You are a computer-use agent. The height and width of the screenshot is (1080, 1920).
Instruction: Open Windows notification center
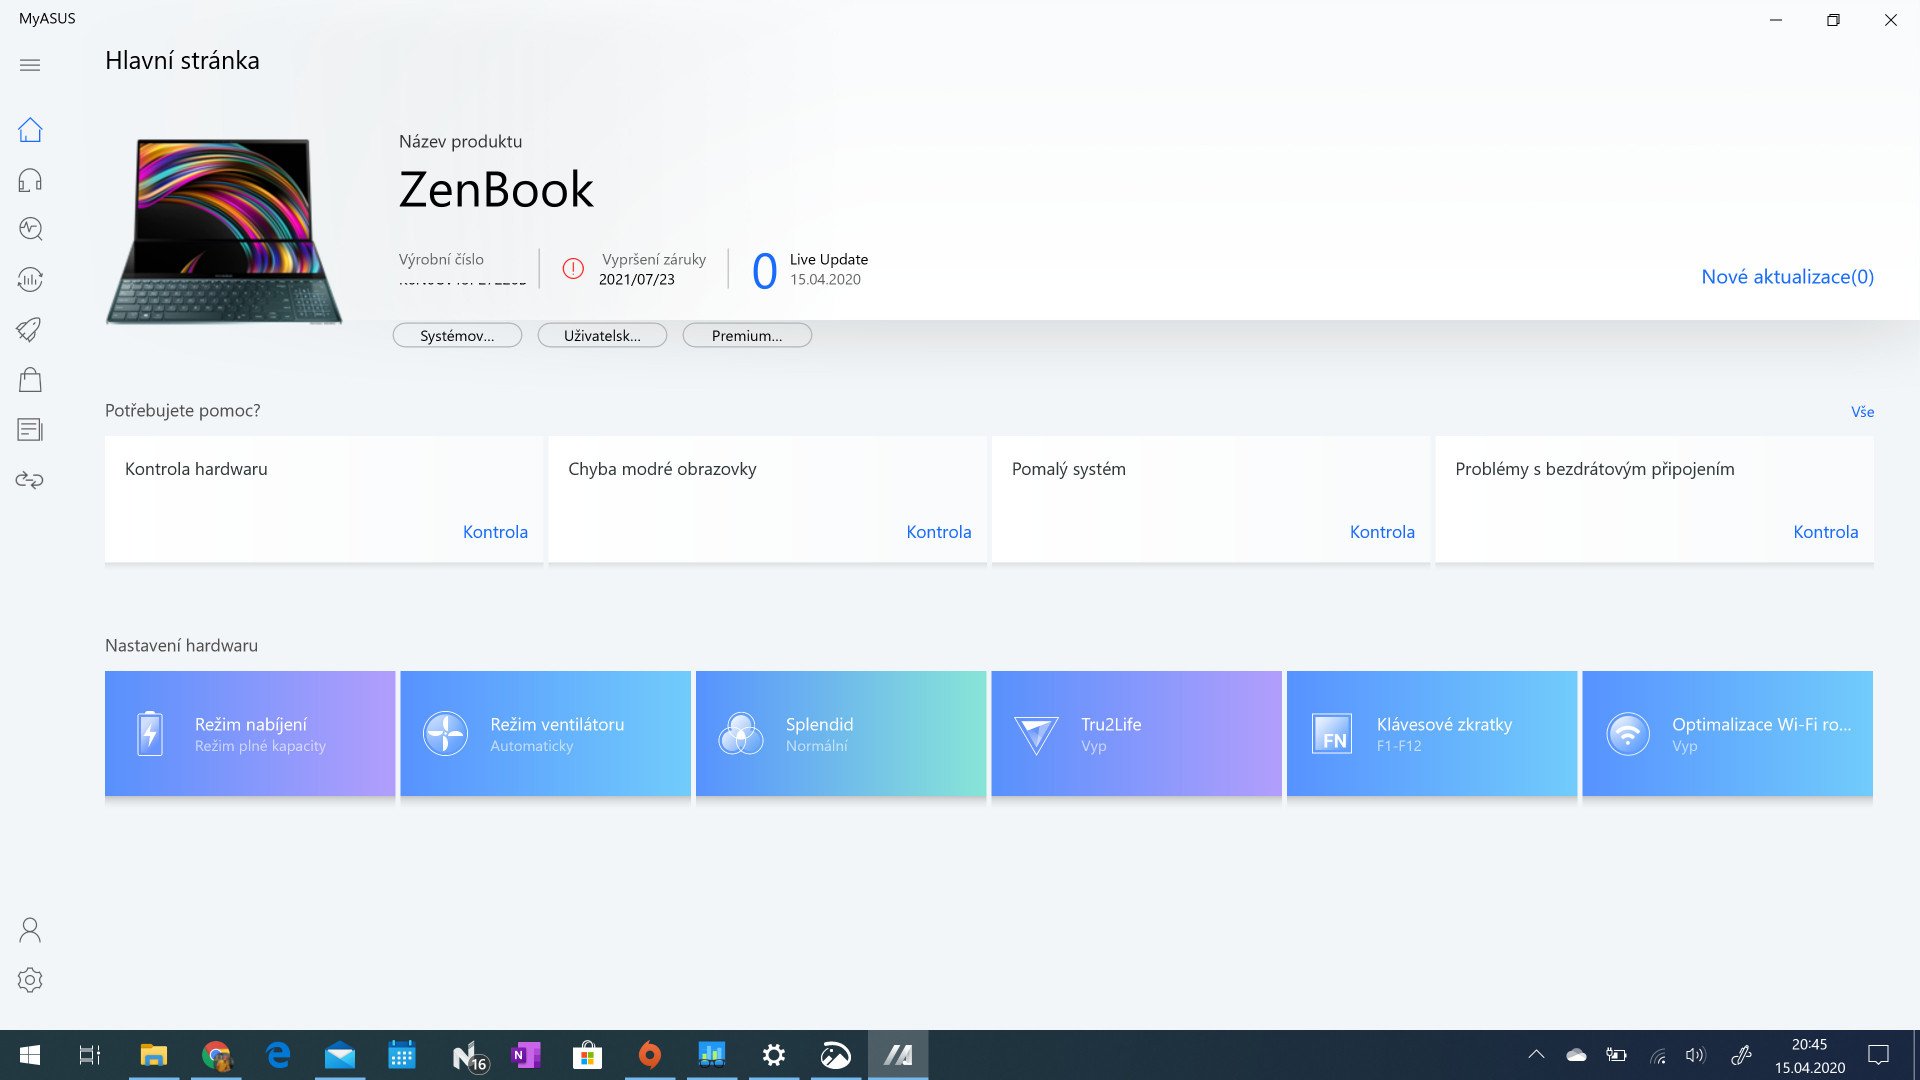1879,1055
